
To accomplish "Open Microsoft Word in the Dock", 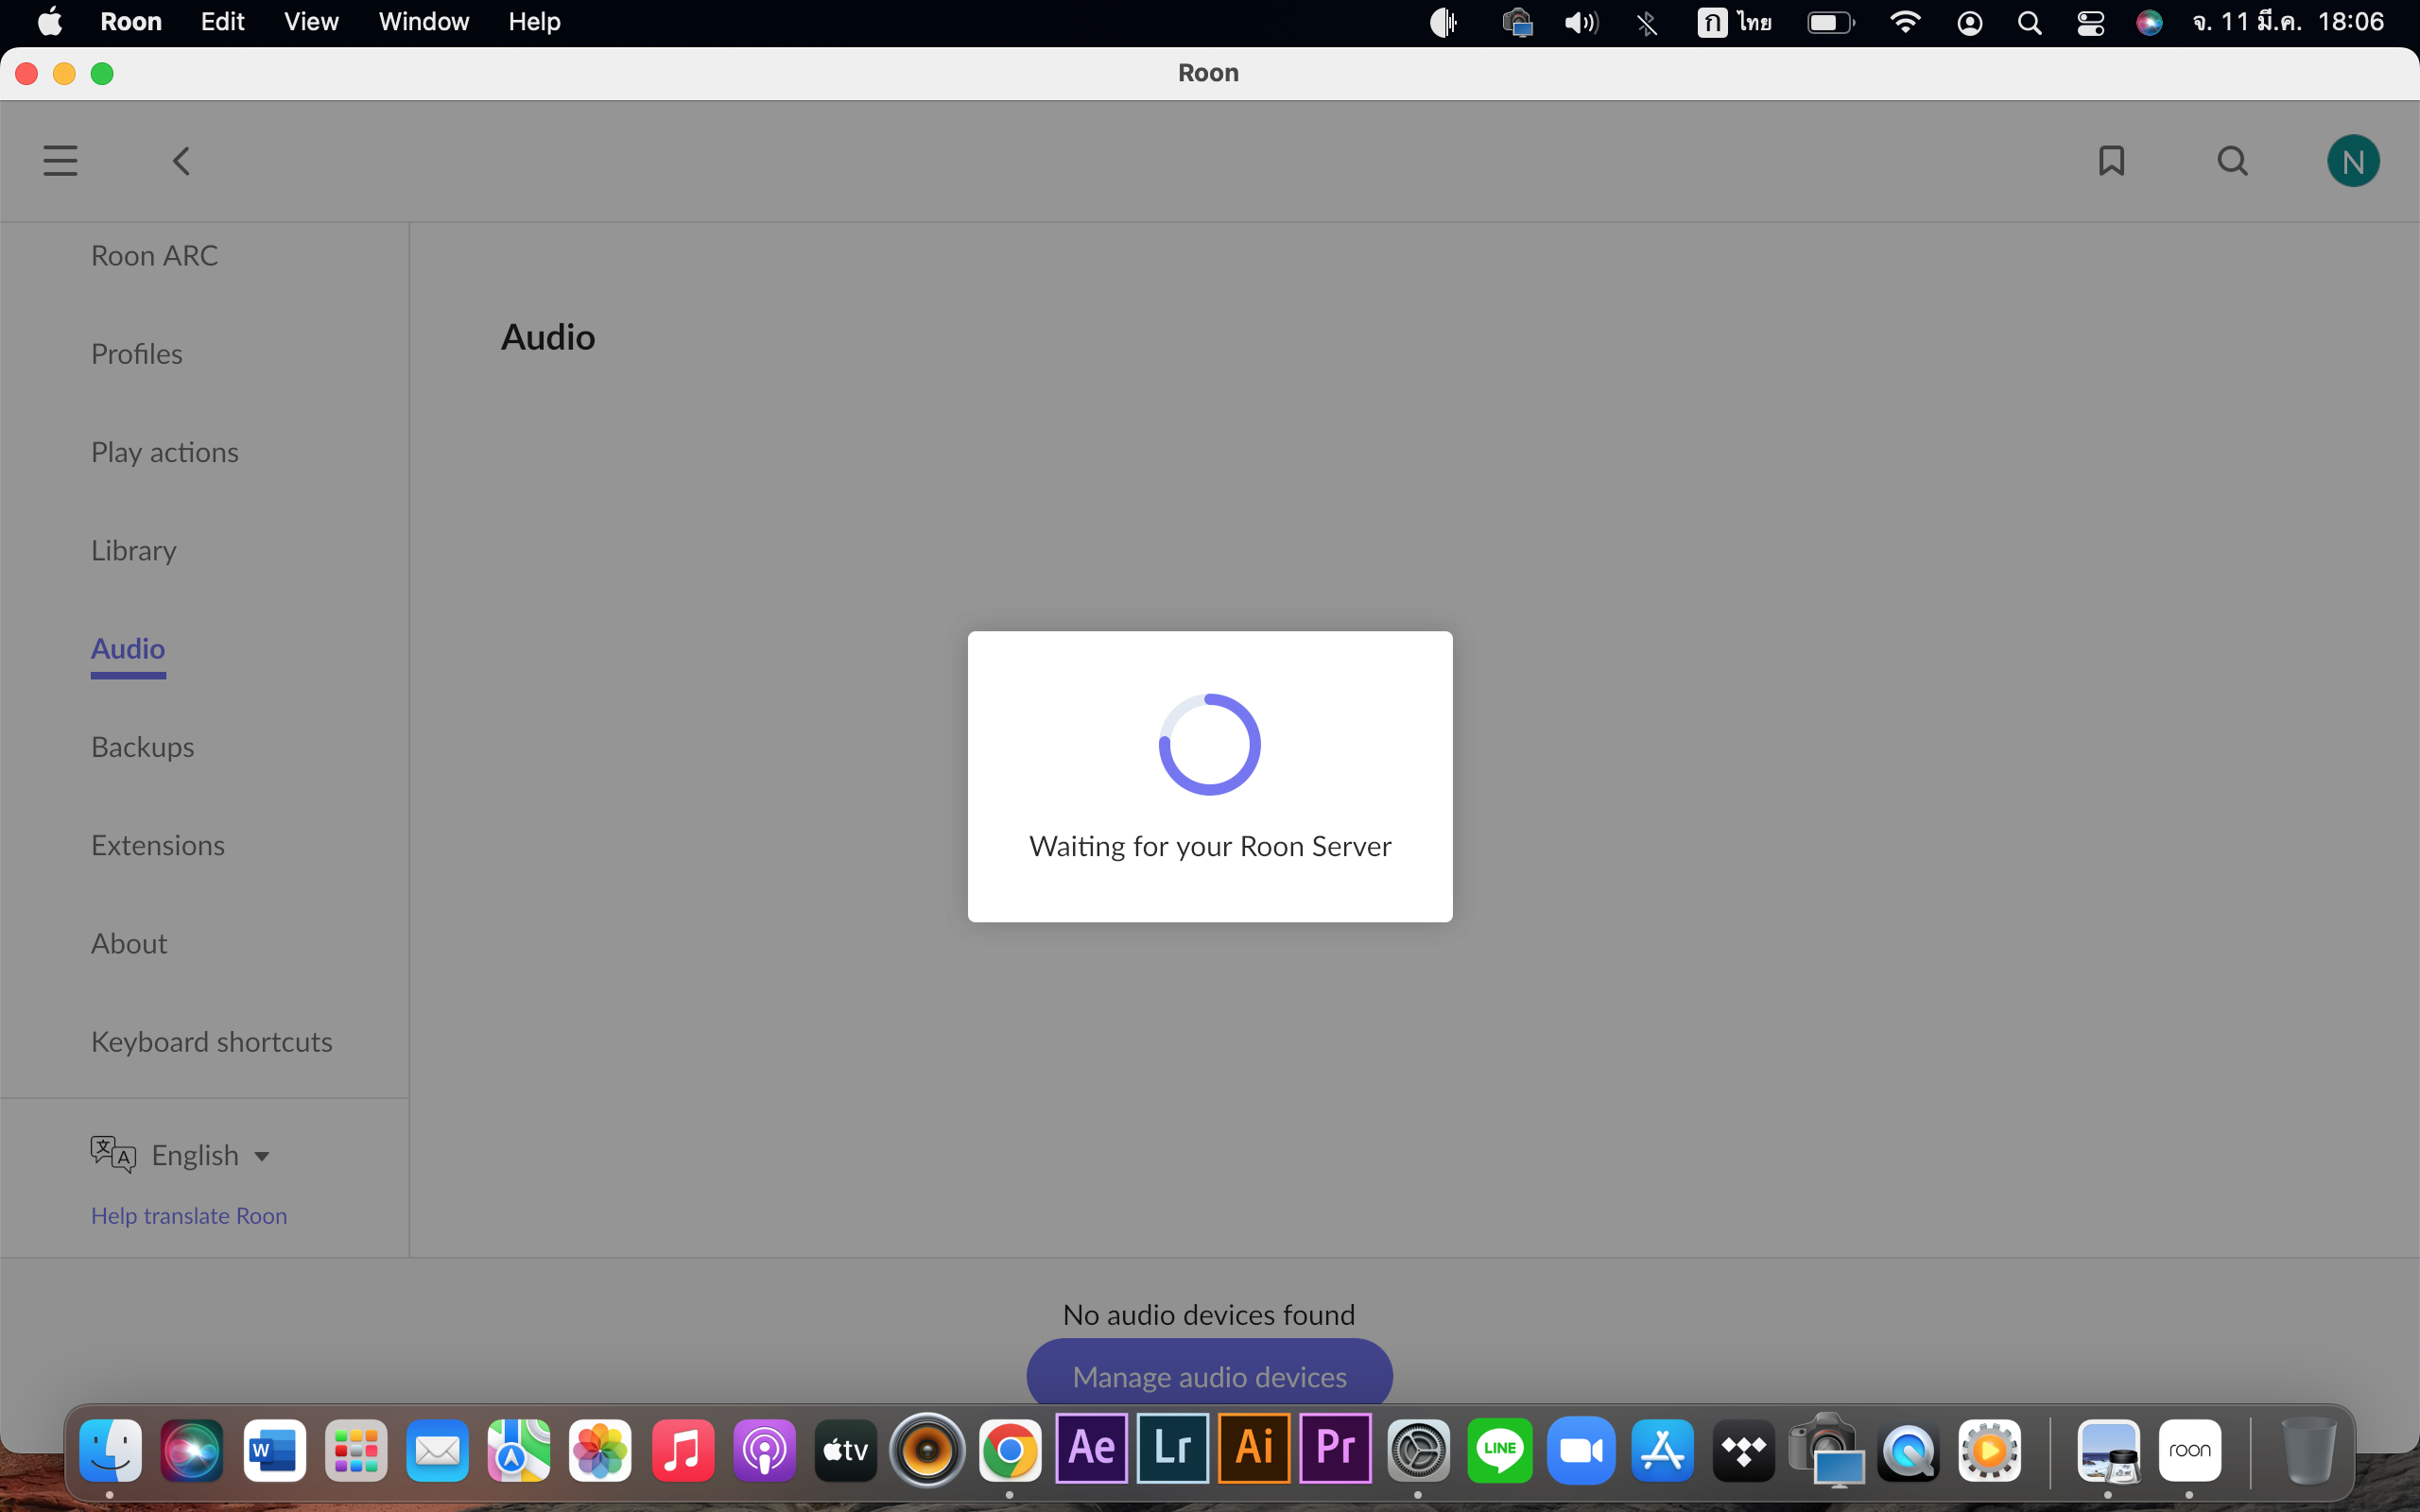I will 274,1450.
